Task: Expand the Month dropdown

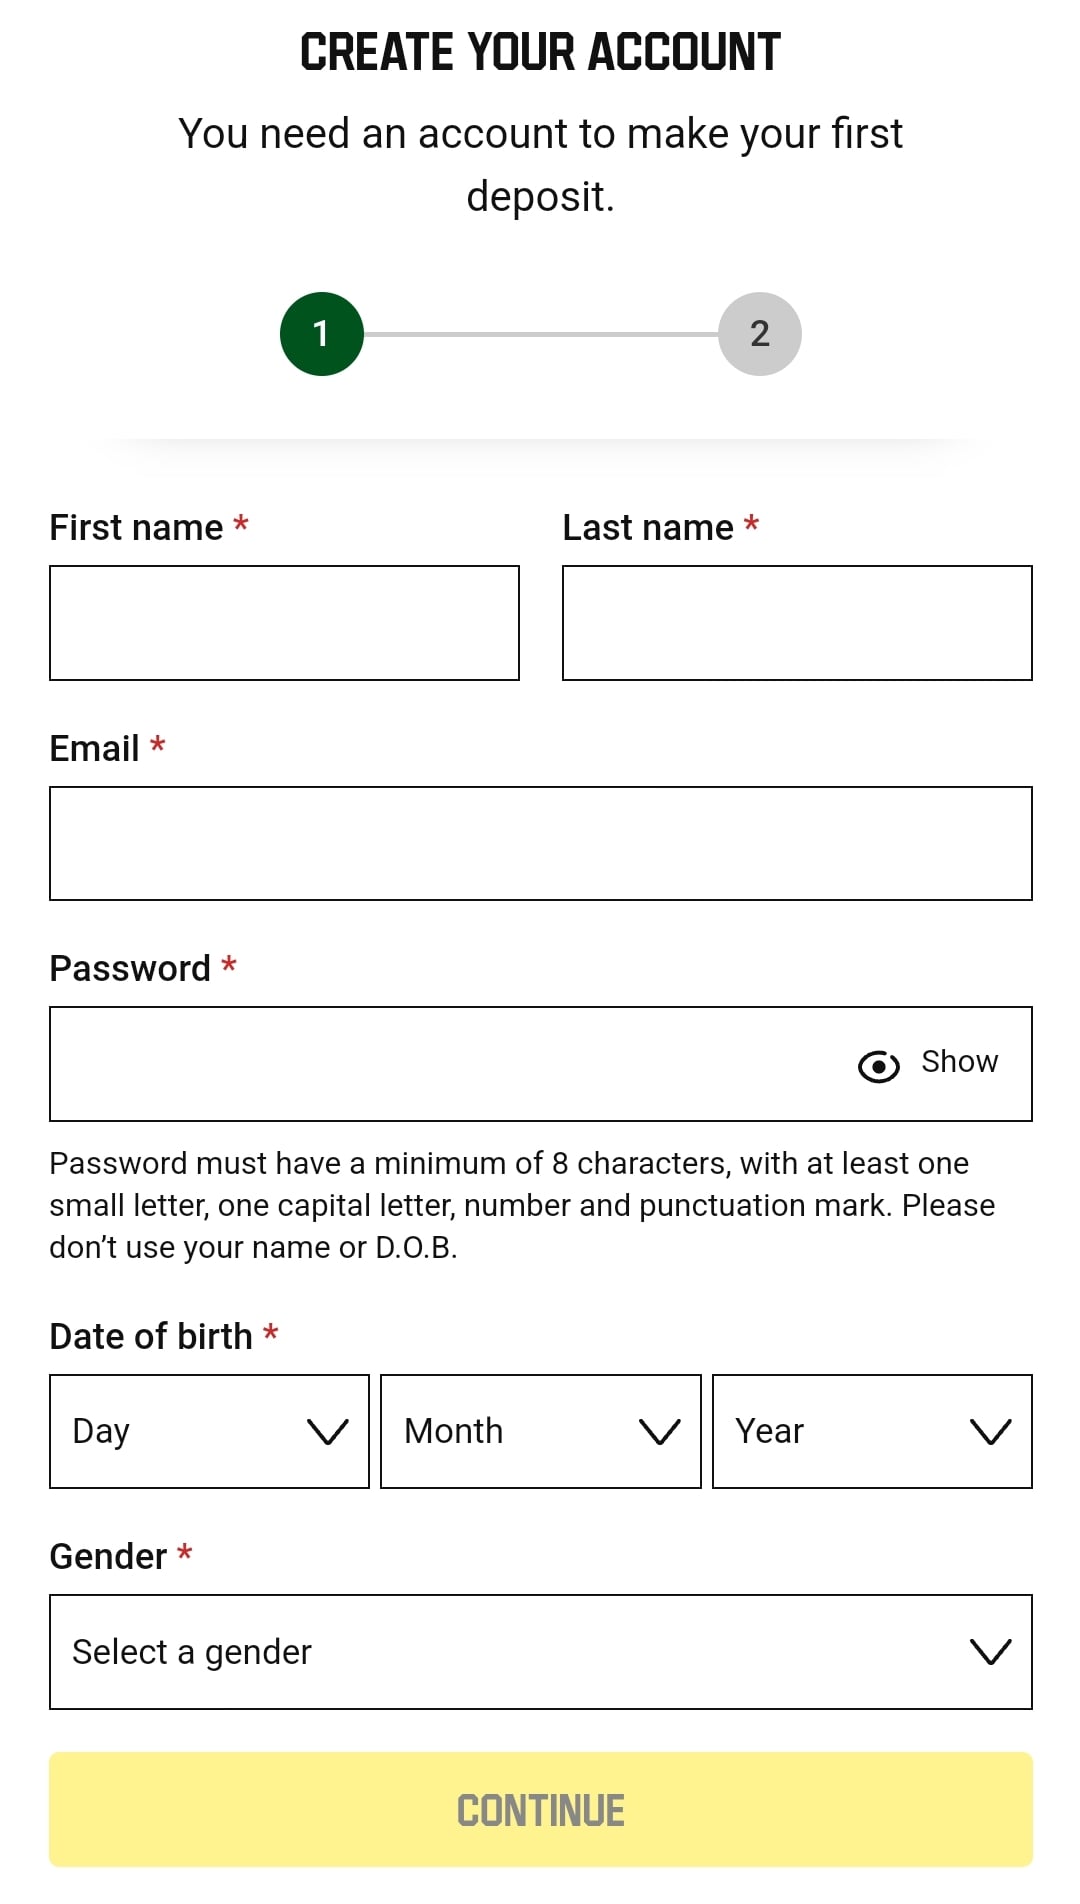Action: point(540,1431)
